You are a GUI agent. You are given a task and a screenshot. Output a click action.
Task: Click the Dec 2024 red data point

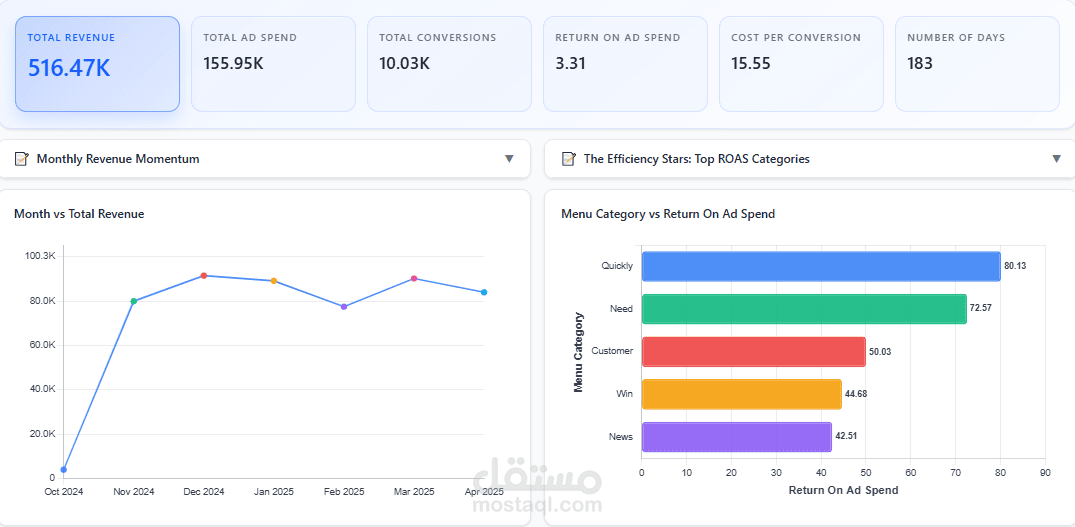click(x=204, y=275)
